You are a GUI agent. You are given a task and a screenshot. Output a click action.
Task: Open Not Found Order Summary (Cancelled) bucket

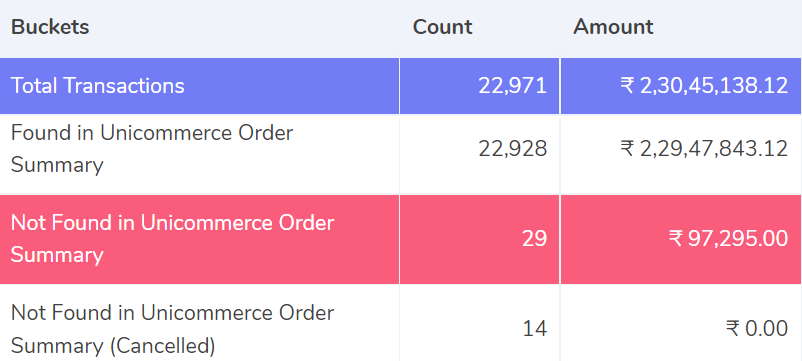[x=172, y=329]
